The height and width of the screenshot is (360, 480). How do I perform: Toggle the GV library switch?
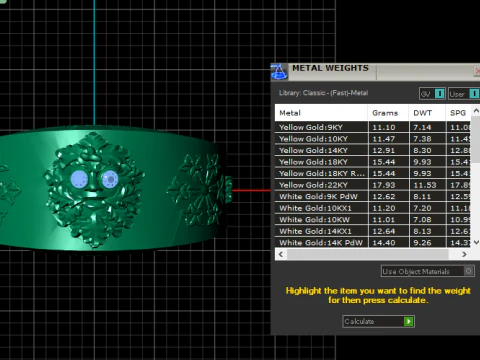[432, 94]
